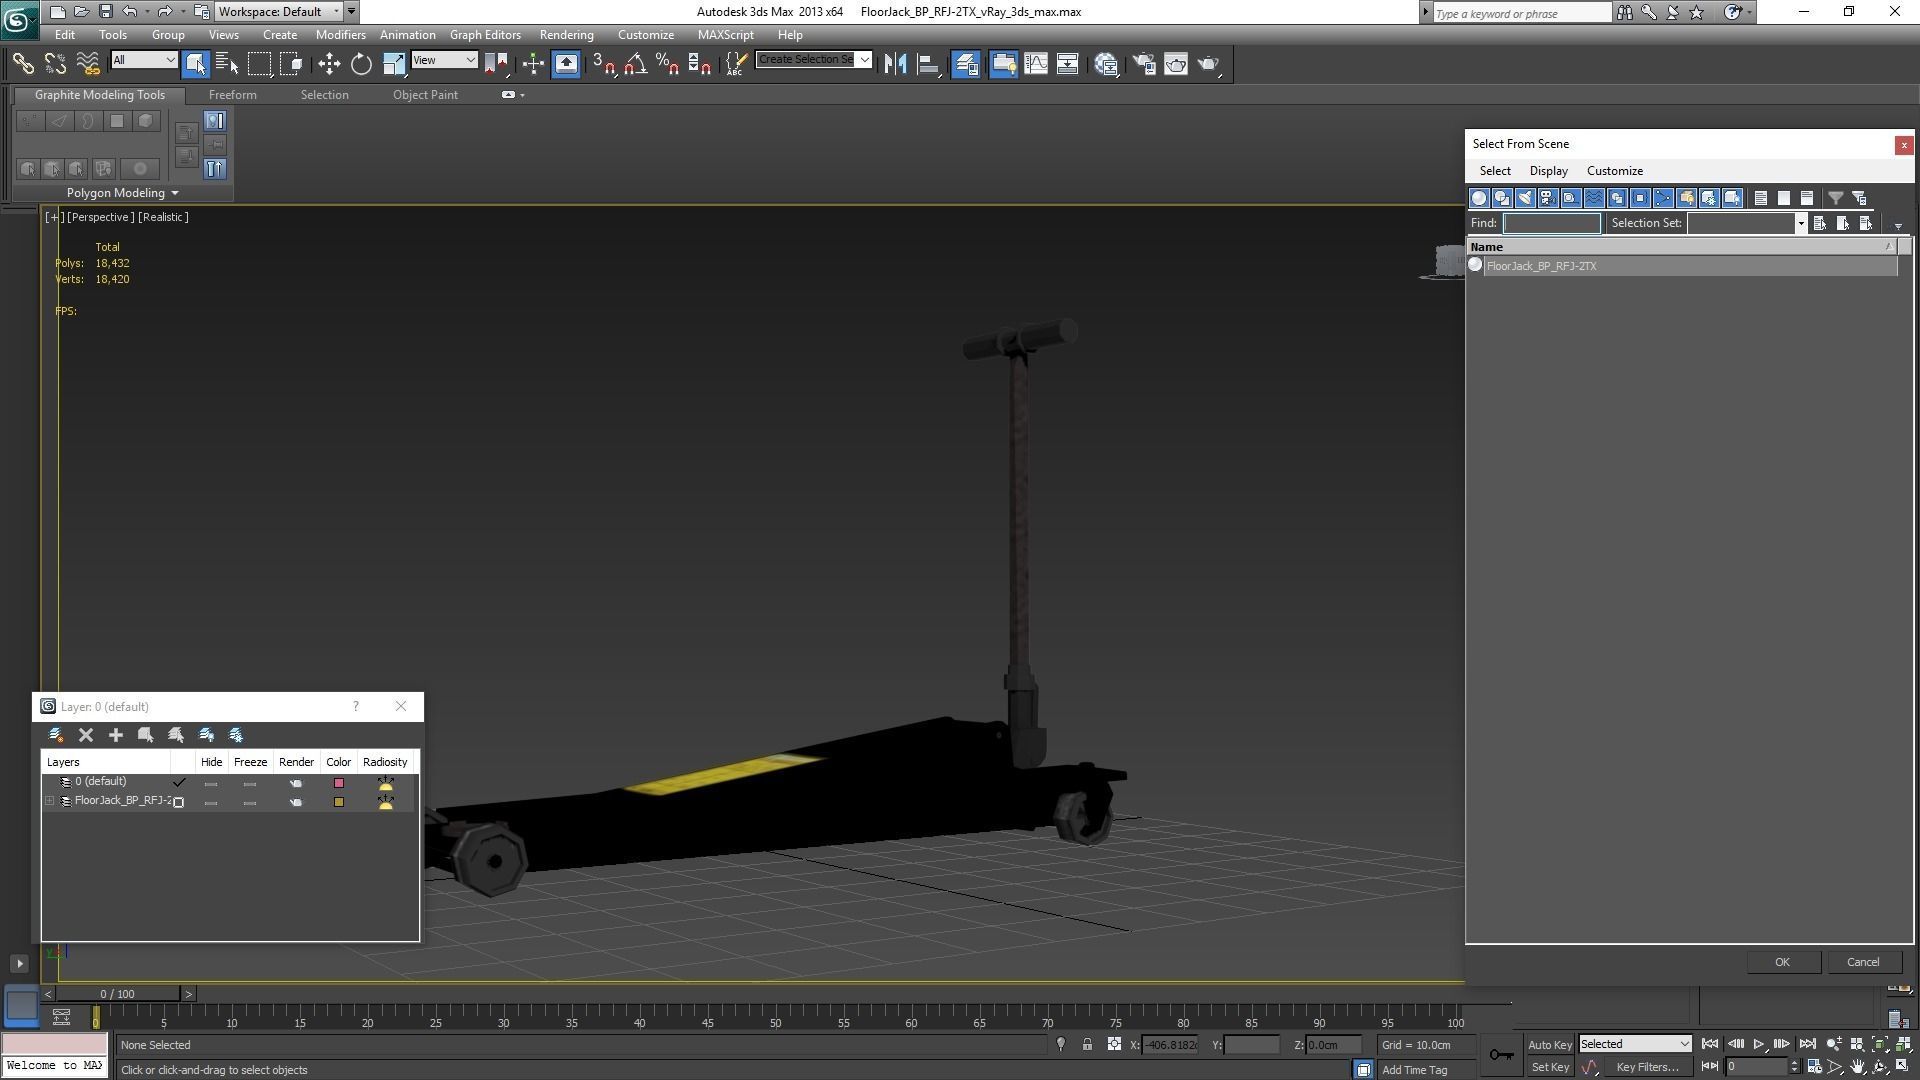Click the Unlink Selection tool
This screenshot has height=1080, width=1920.
55,64
